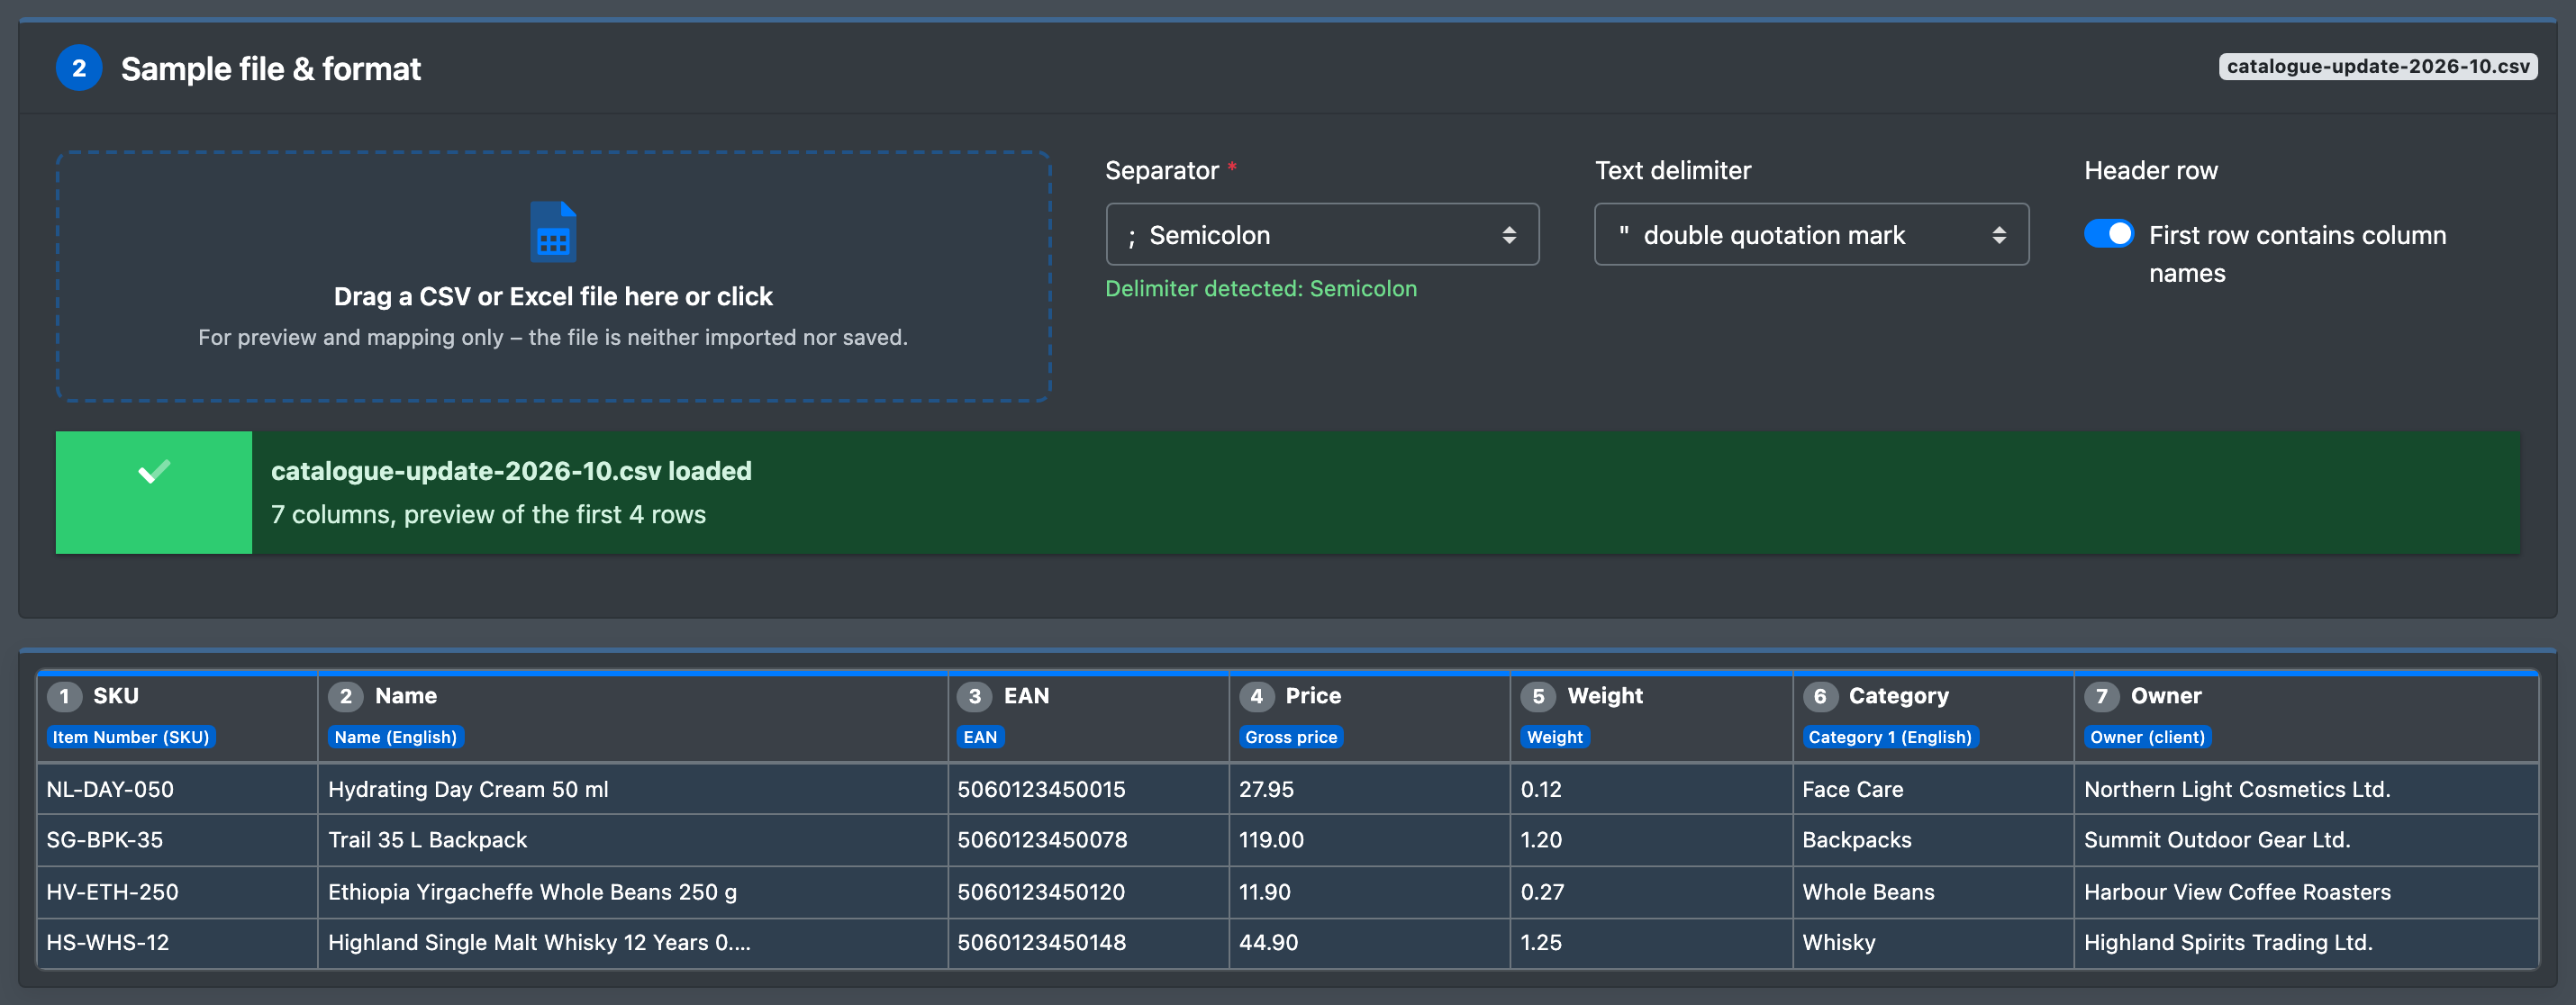The height and width of the screenshot is (1005, 2576).
Task: Click the green checkmark success icon
Action: coord(154,471)
